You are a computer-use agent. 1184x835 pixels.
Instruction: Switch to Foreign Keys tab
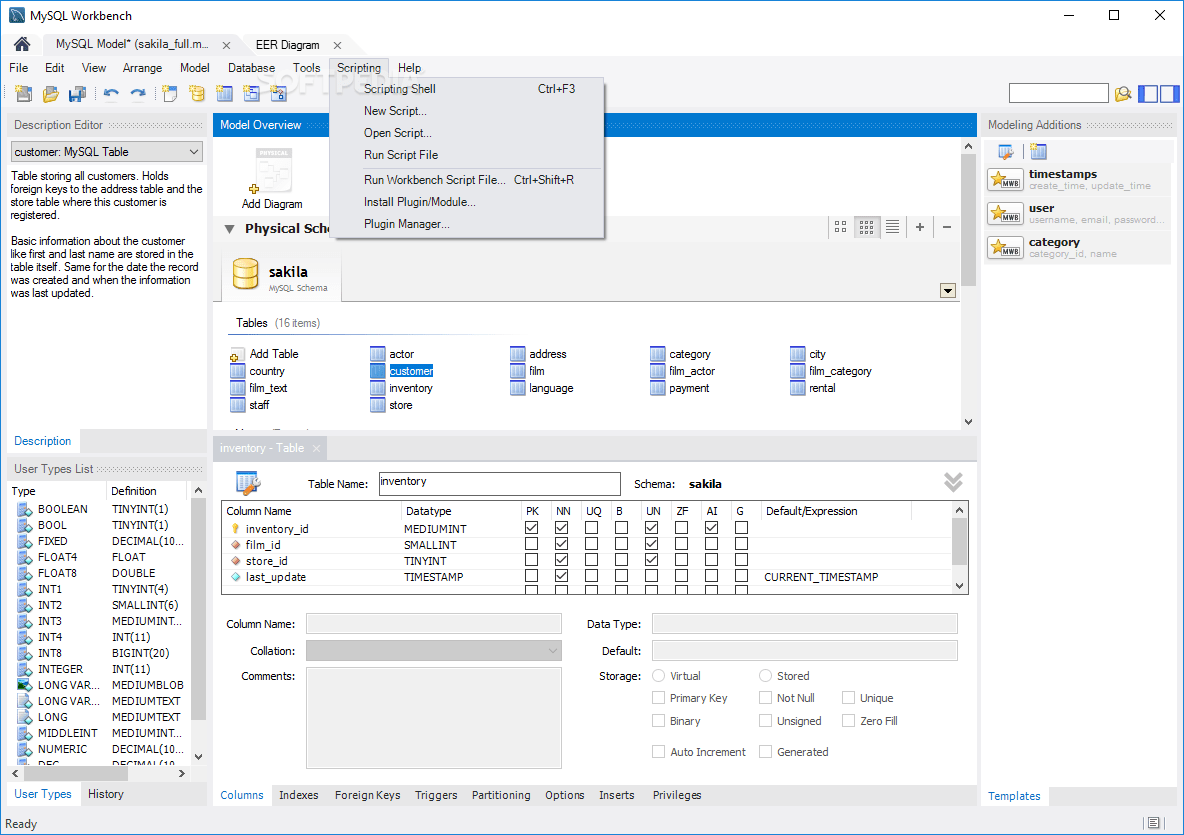tap(368, 795)
